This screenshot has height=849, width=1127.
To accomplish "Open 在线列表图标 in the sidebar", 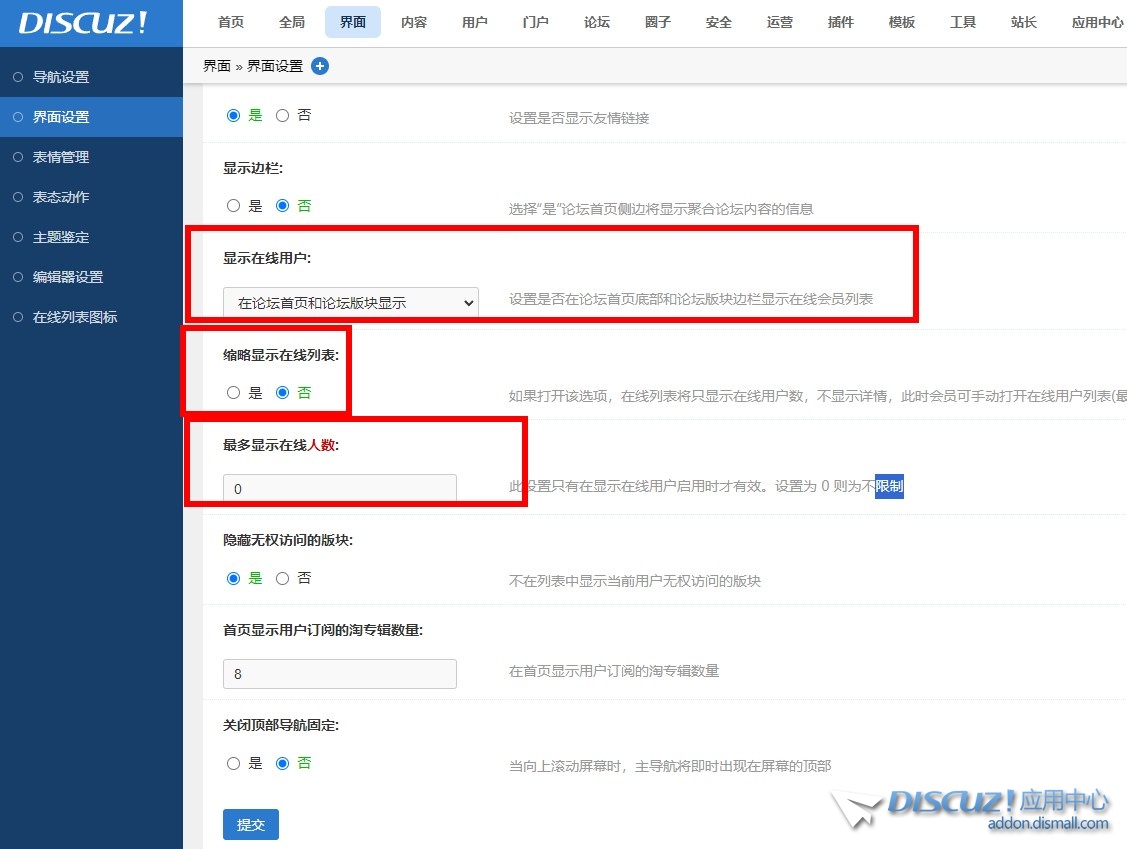I will [x=75, y=317].
